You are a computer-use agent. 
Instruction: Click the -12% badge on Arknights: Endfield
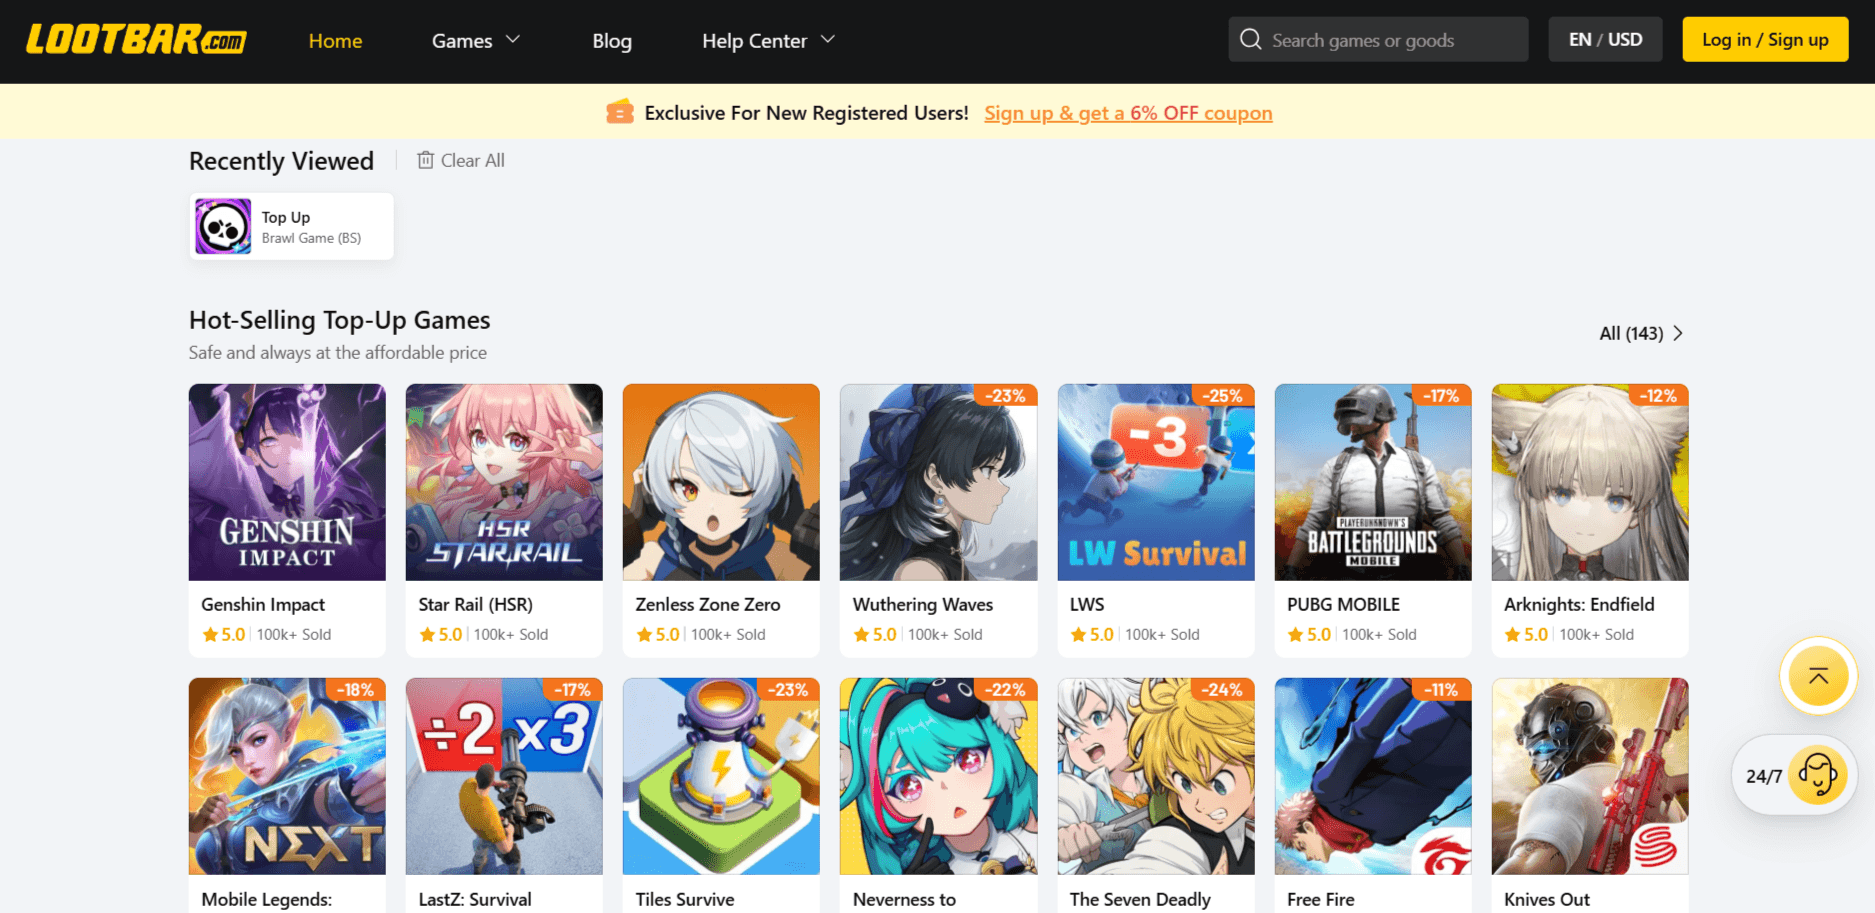tap(1657, 395)
